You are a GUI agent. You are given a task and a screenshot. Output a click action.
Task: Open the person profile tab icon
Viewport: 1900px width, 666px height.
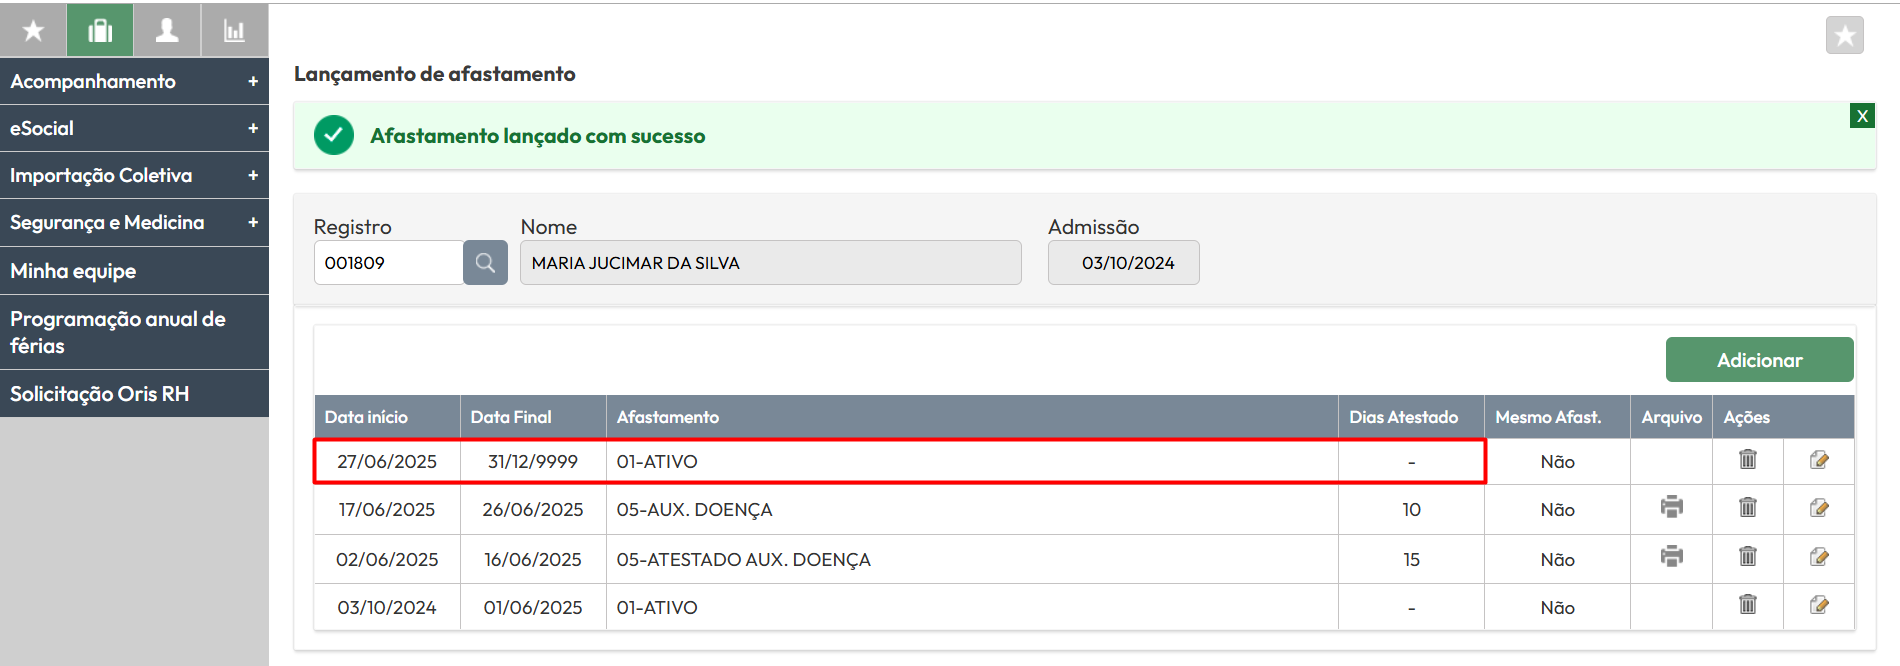pos(167,31)
